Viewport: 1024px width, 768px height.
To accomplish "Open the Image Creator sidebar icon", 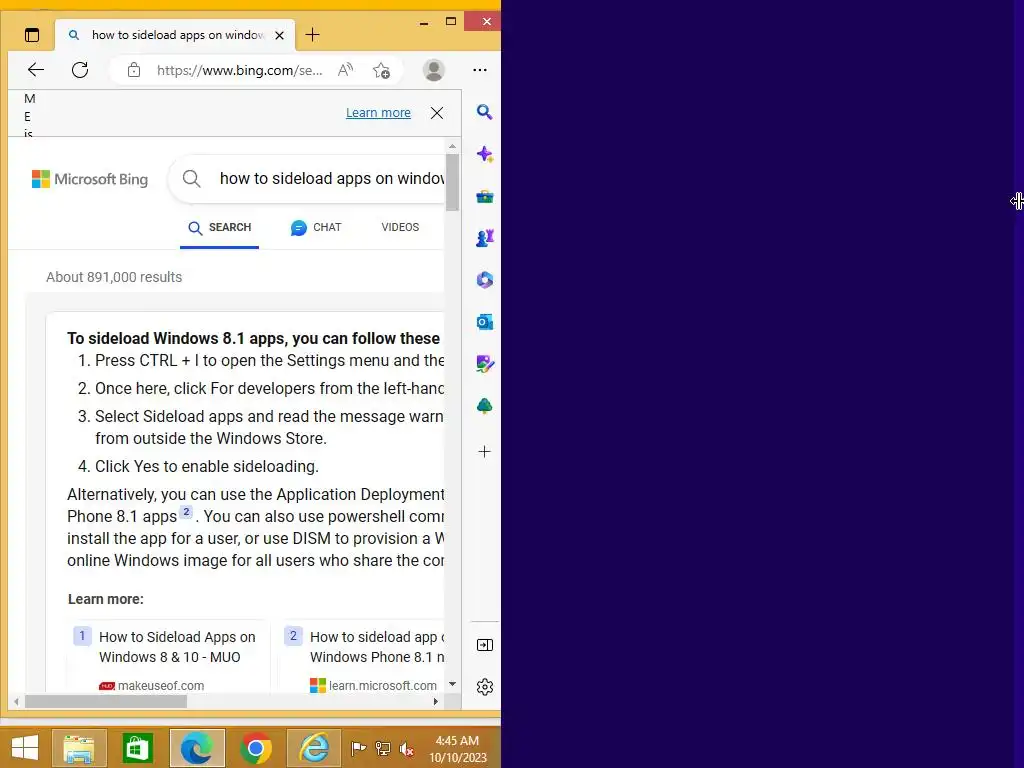I will tap(485, 364).
